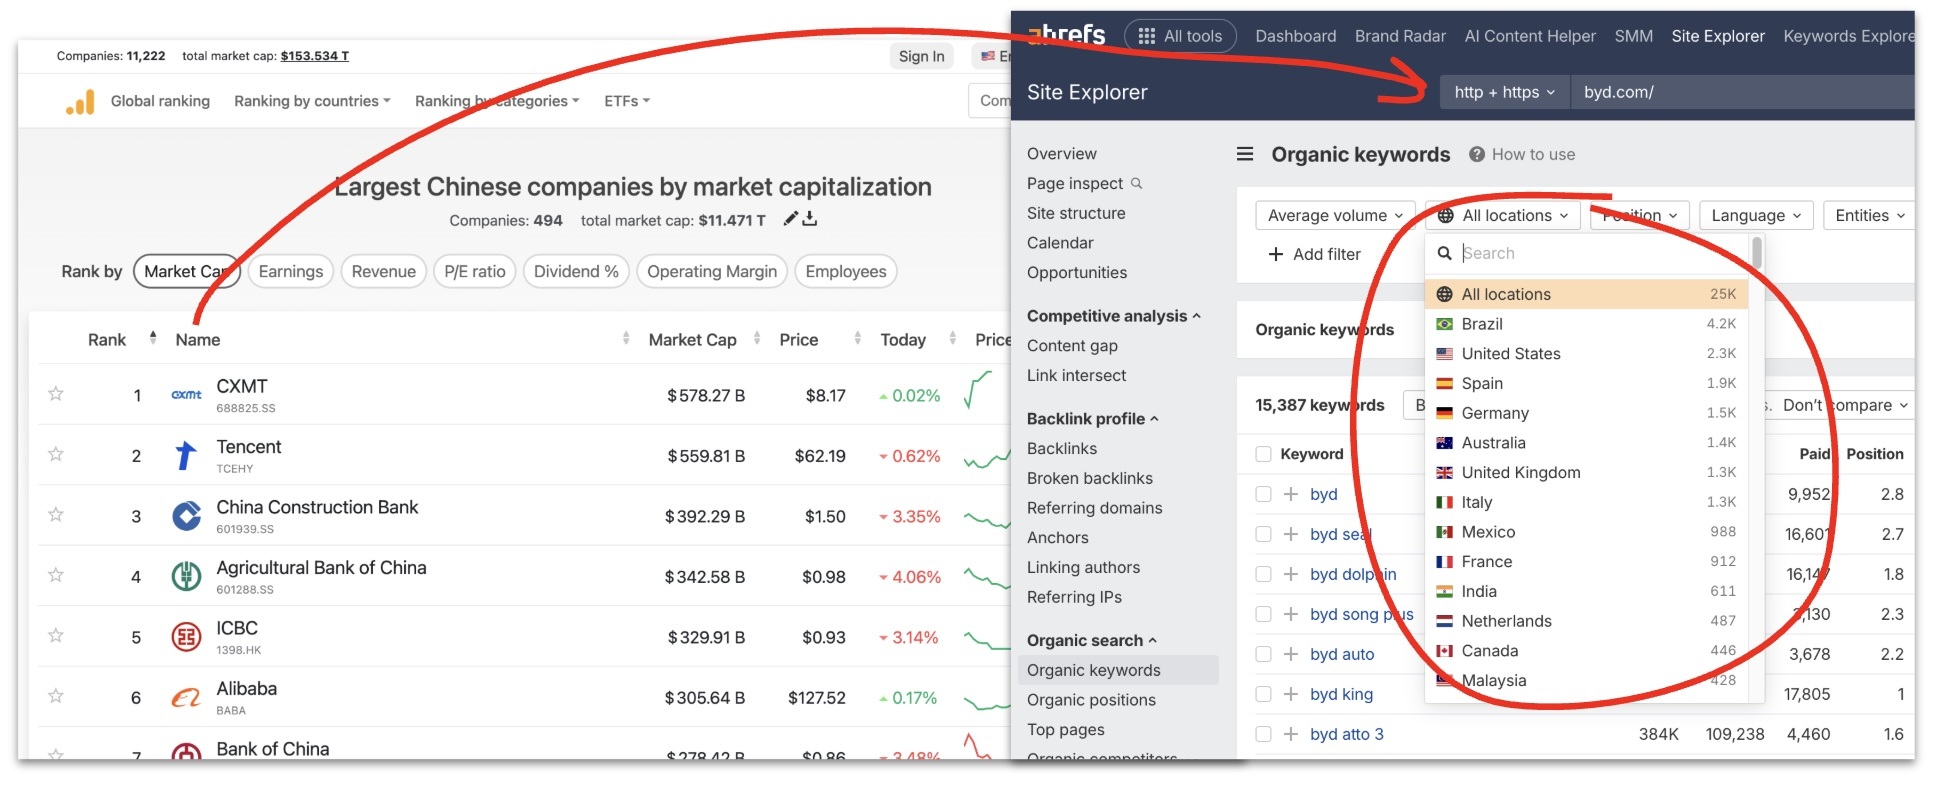Open the hamburger menu beside Organic keywords
The height and width of the screenshot is (790, 1942).
1245,154
